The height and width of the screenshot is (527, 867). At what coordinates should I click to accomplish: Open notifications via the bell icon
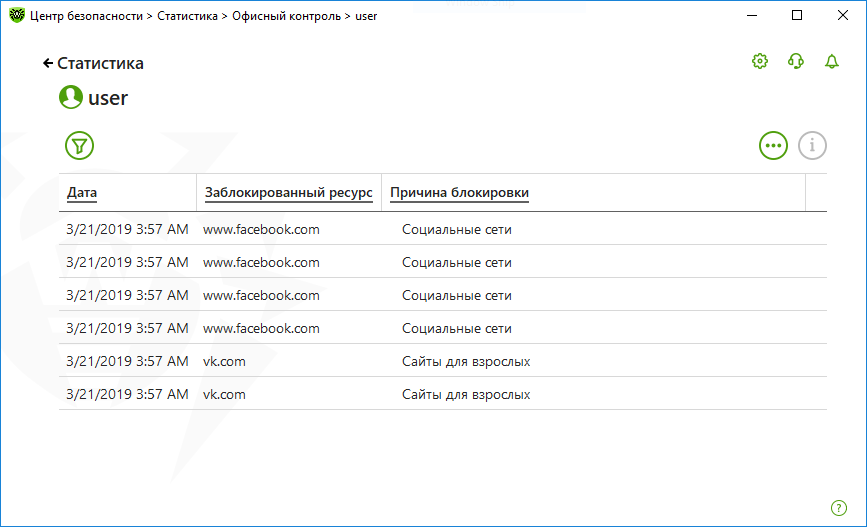click(832, 61)
